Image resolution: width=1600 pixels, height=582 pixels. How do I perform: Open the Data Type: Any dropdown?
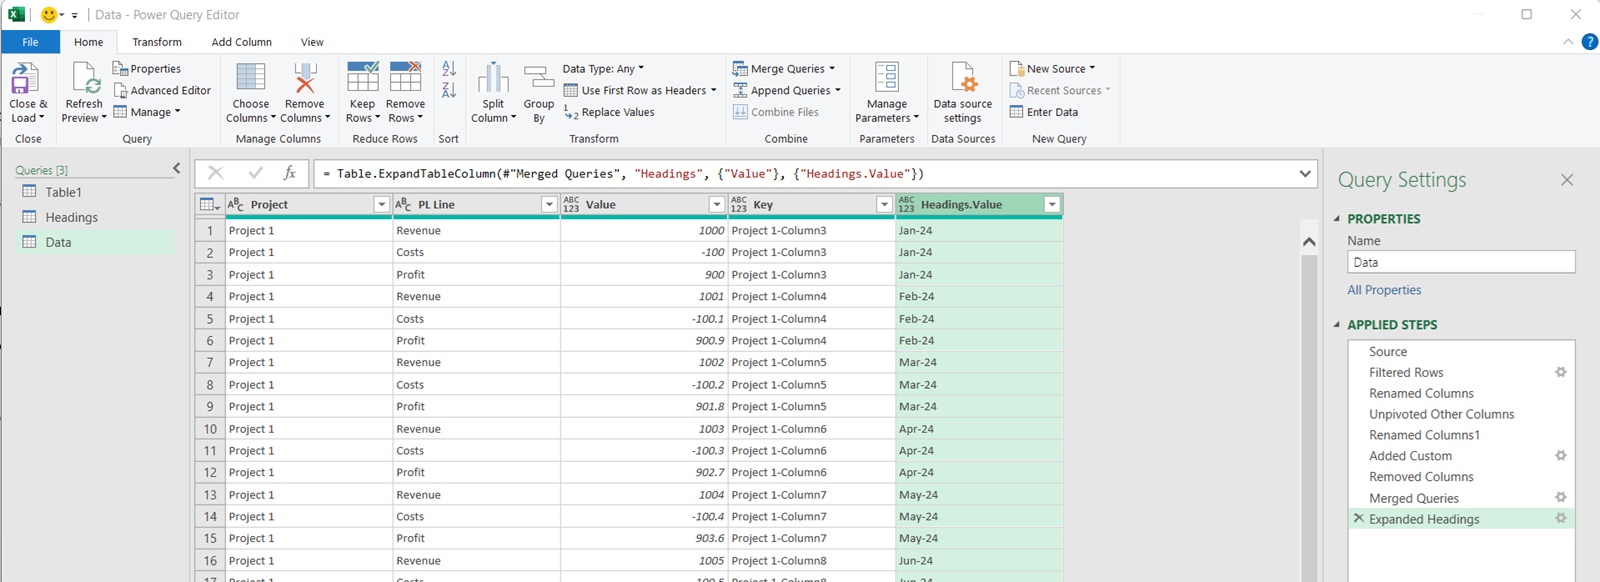point(603,69)
